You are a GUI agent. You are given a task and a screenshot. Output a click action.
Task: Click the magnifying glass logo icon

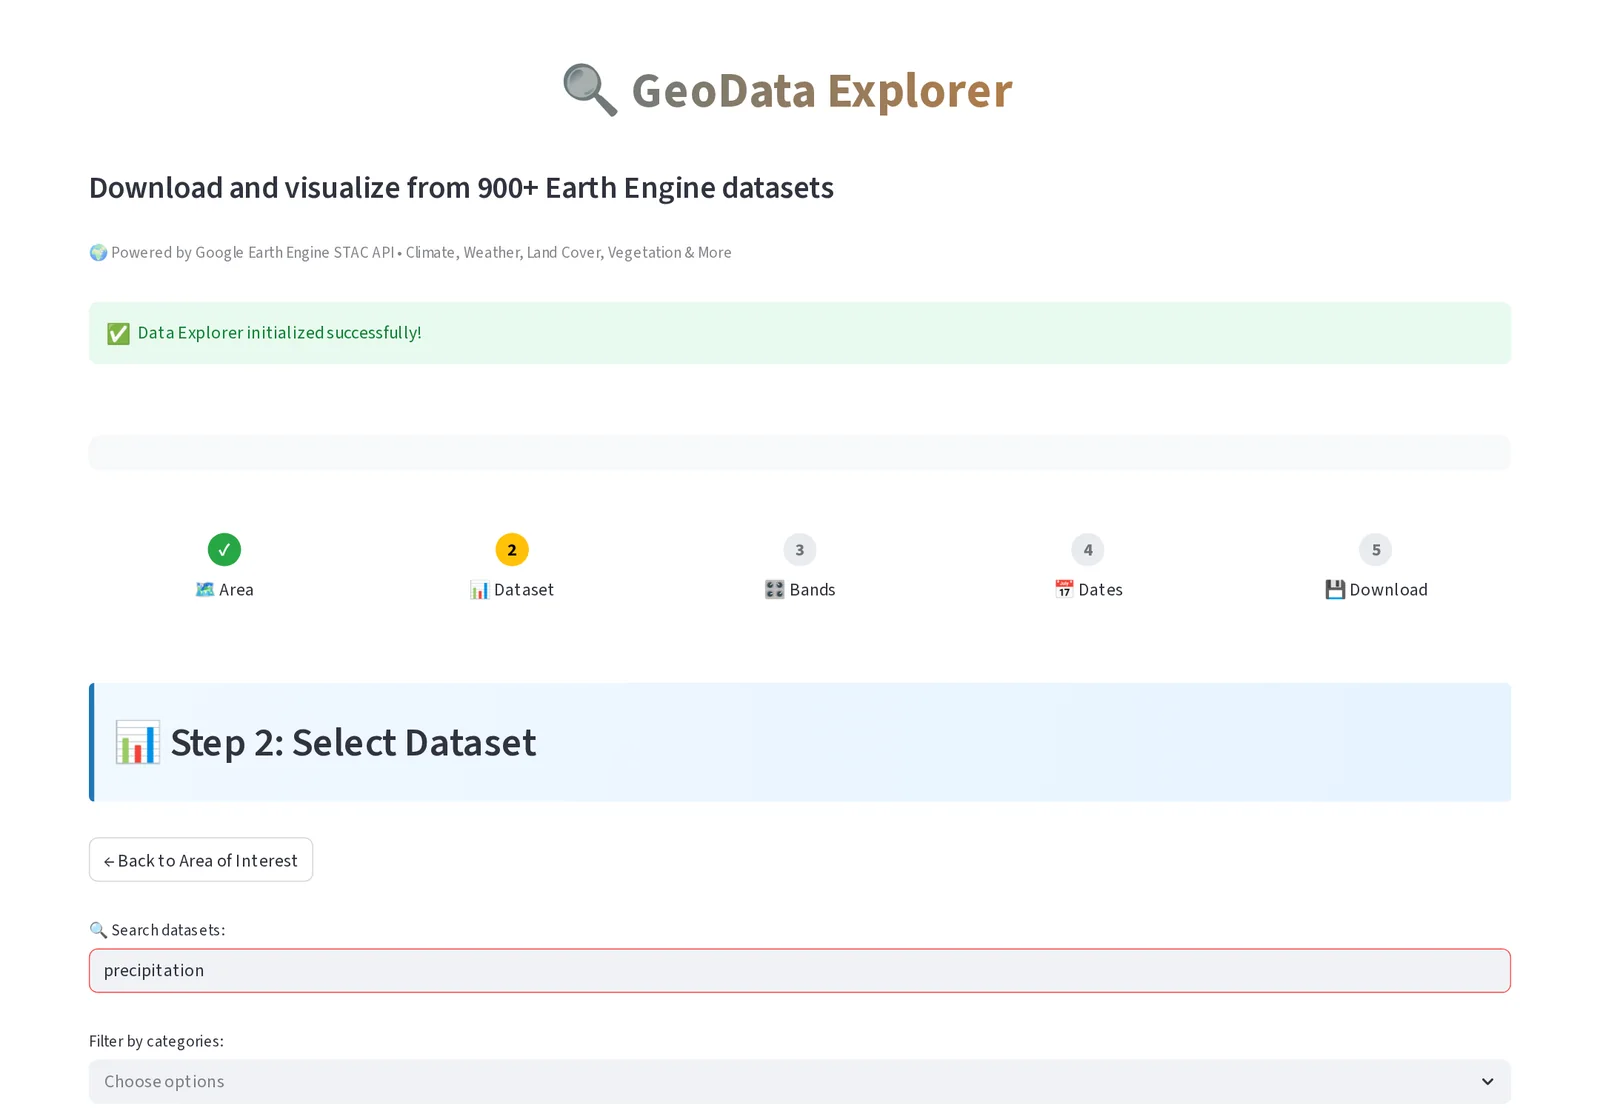(x=590, y=90)
